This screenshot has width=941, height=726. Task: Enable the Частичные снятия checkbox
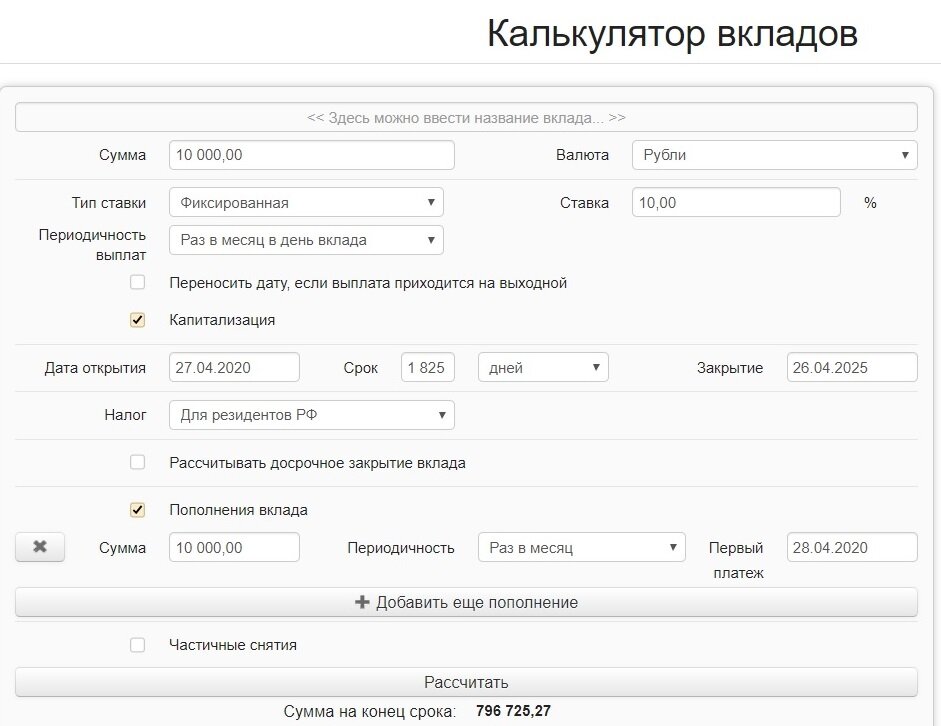137,645
